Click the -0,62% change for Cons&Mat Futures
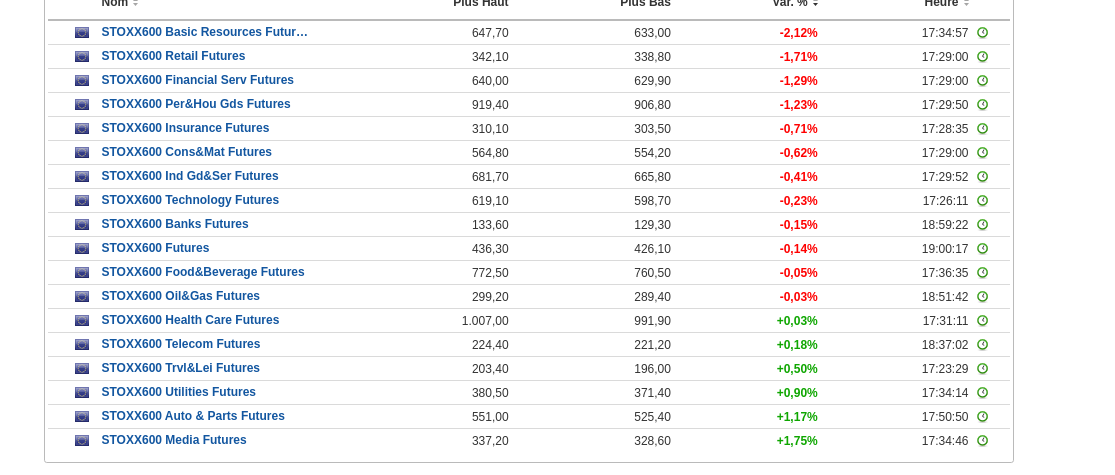This screenshot has width=1115, height=475. coord(798,153)
